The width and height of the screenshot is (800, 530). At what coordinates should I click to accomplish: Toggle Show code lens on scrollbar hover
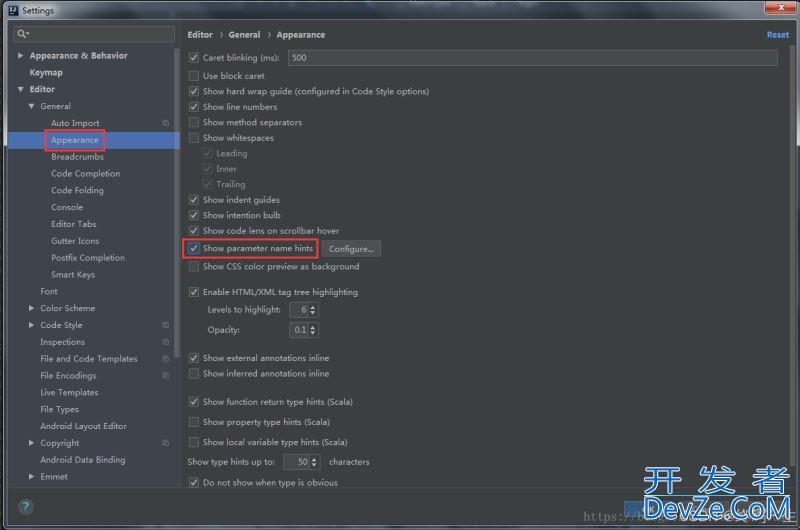(x=194, y=231)
